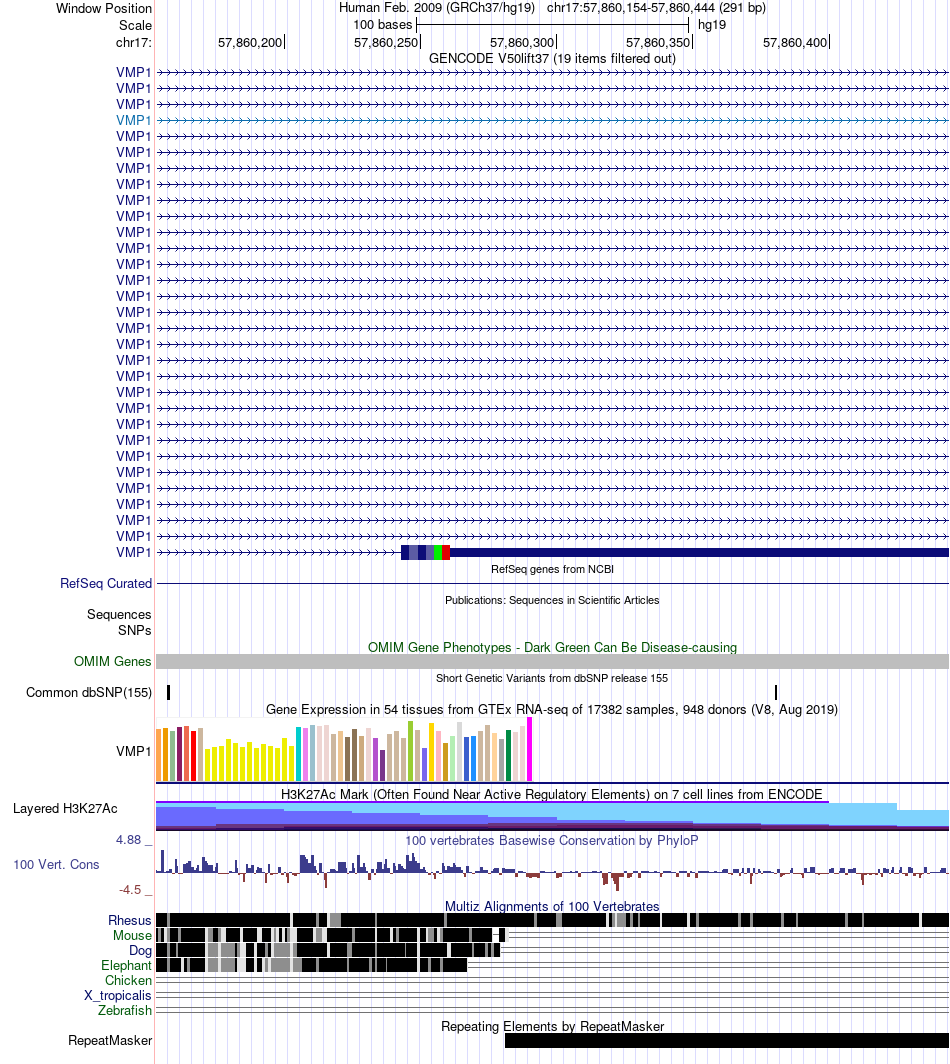Click the 4.88 upper scale value
Image resolution: width=950 pixels, height=1064 pixels.
click(128, 840)
